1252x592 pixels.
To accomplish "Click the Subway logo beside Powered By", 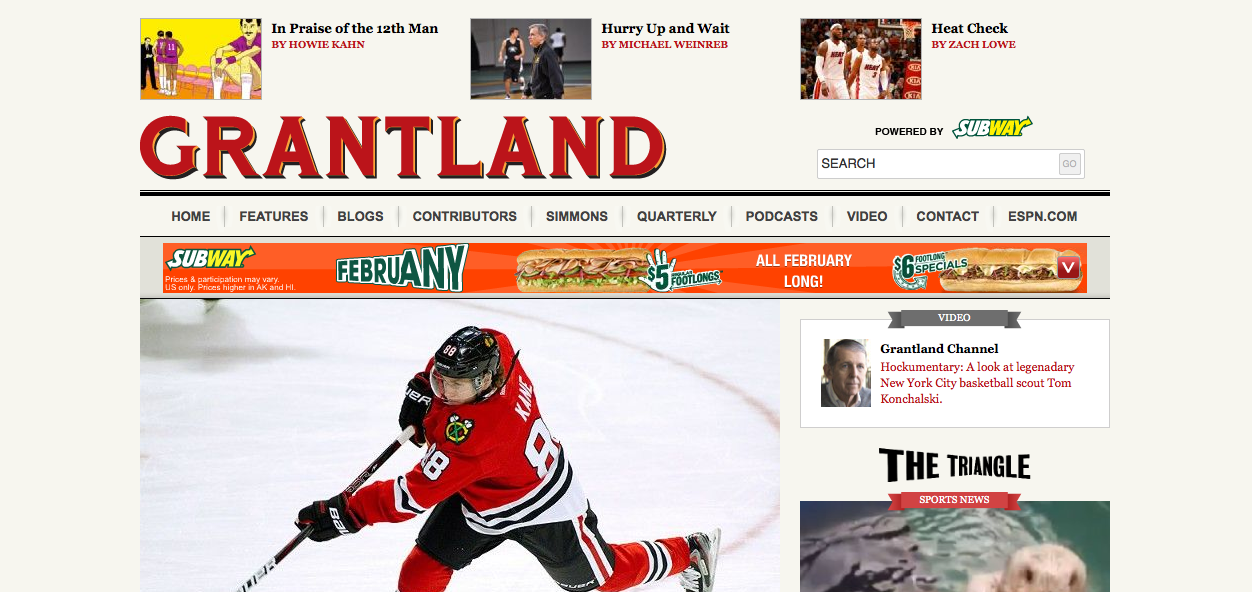I will click(x=992, y=128).
